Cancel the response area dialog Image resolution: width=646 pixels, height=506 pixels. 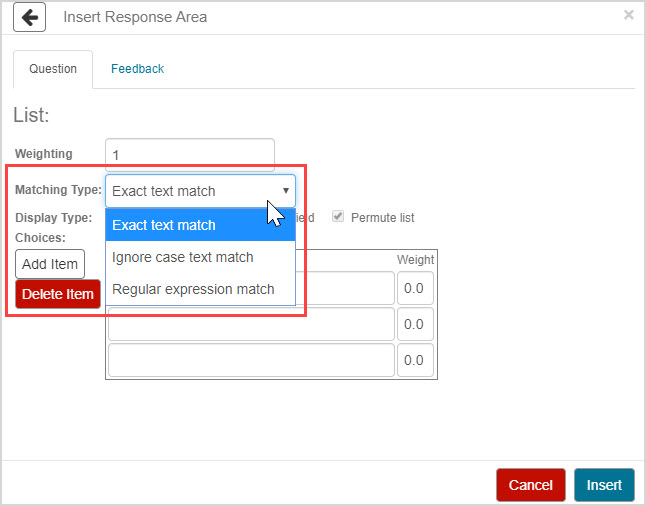pos(530,485)
